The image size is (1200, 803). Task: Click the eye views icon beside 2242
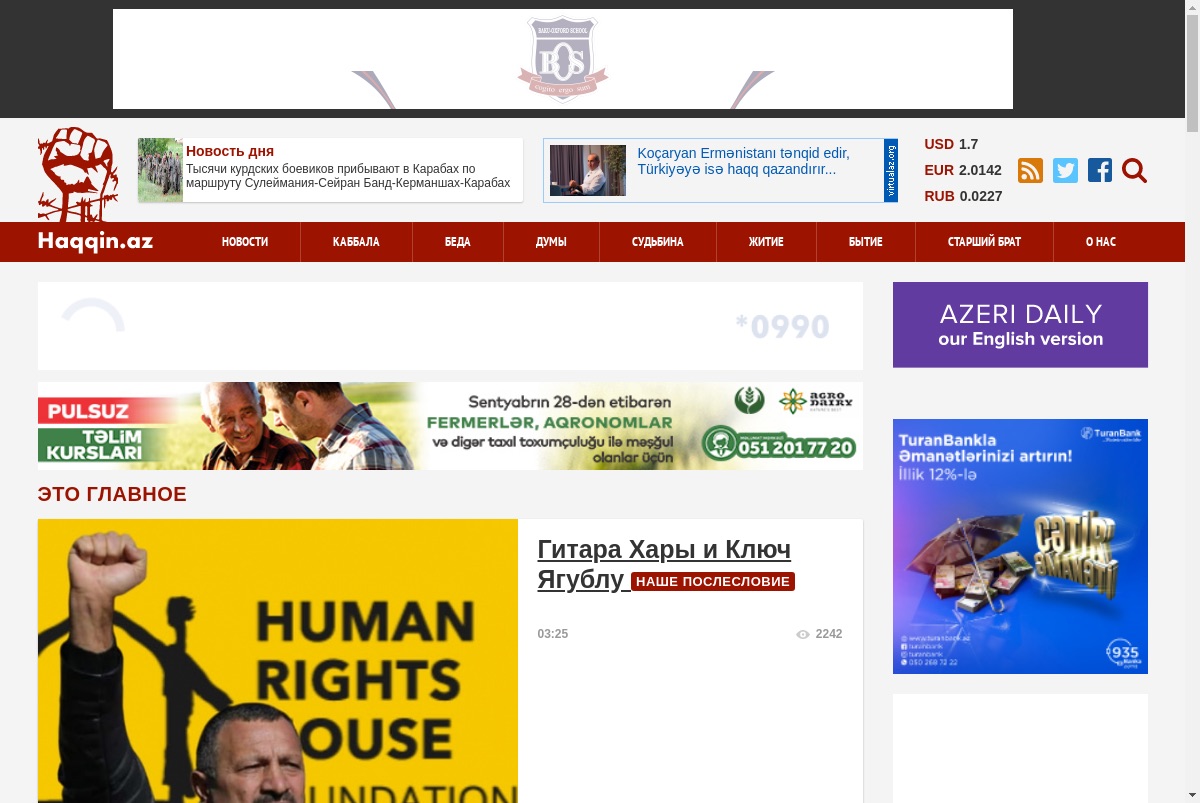(802, 634)
